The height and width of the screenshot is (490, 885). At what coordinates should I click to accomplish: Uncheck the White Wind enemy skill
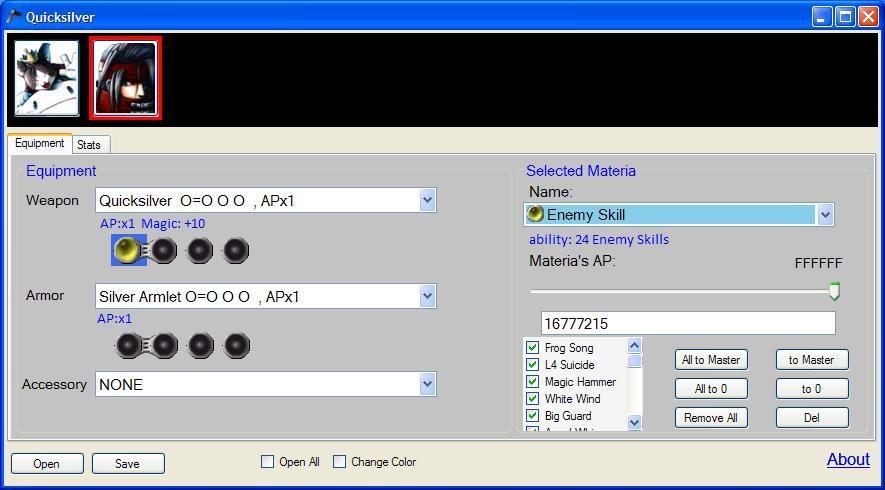pyautogui.click(x=532, y=399)
